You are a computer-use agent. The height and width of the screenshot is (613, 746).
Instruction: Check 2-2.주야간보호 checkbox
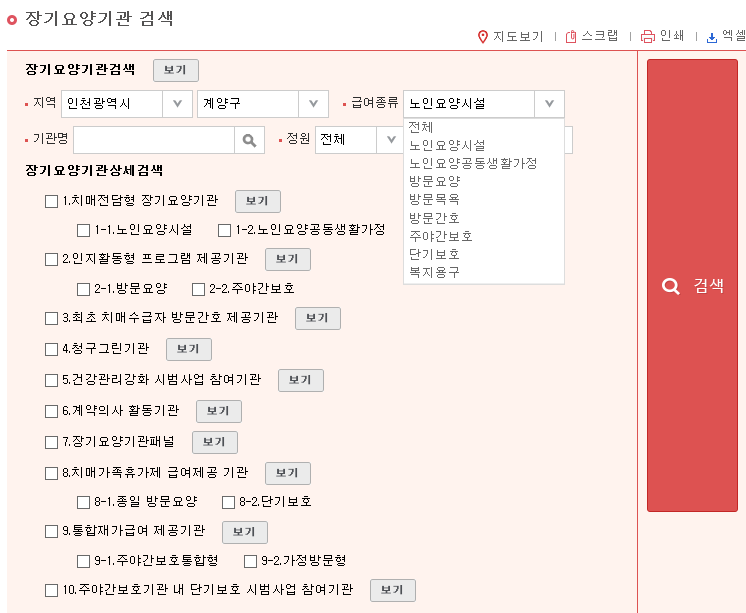click(198, 289)
